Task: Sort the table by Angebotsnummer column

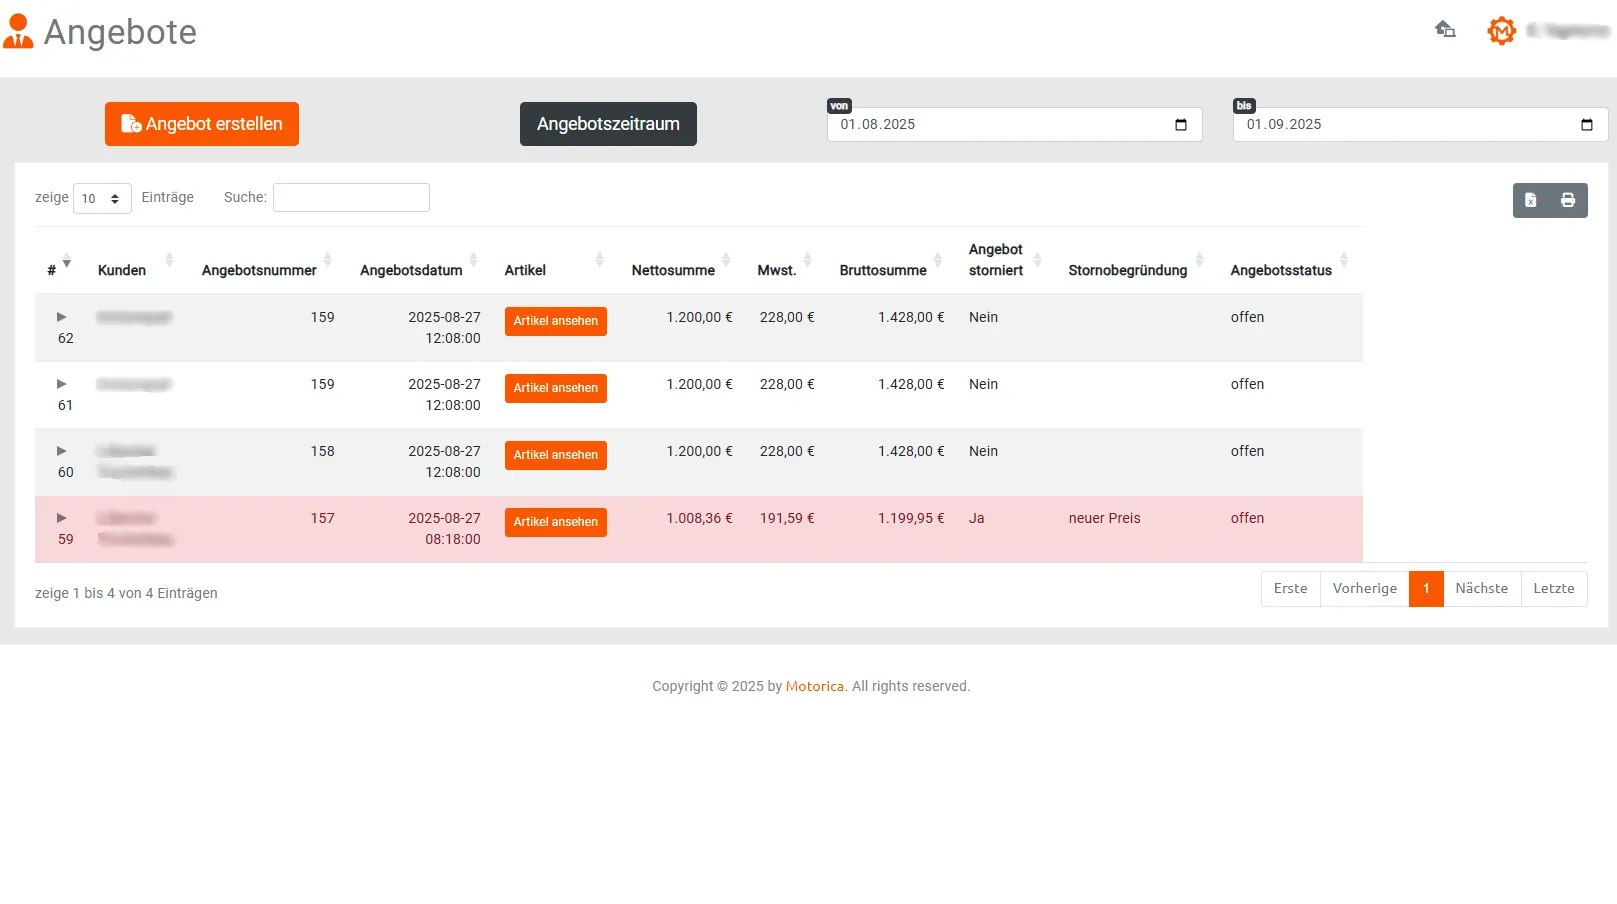Action: pos(259,270)
